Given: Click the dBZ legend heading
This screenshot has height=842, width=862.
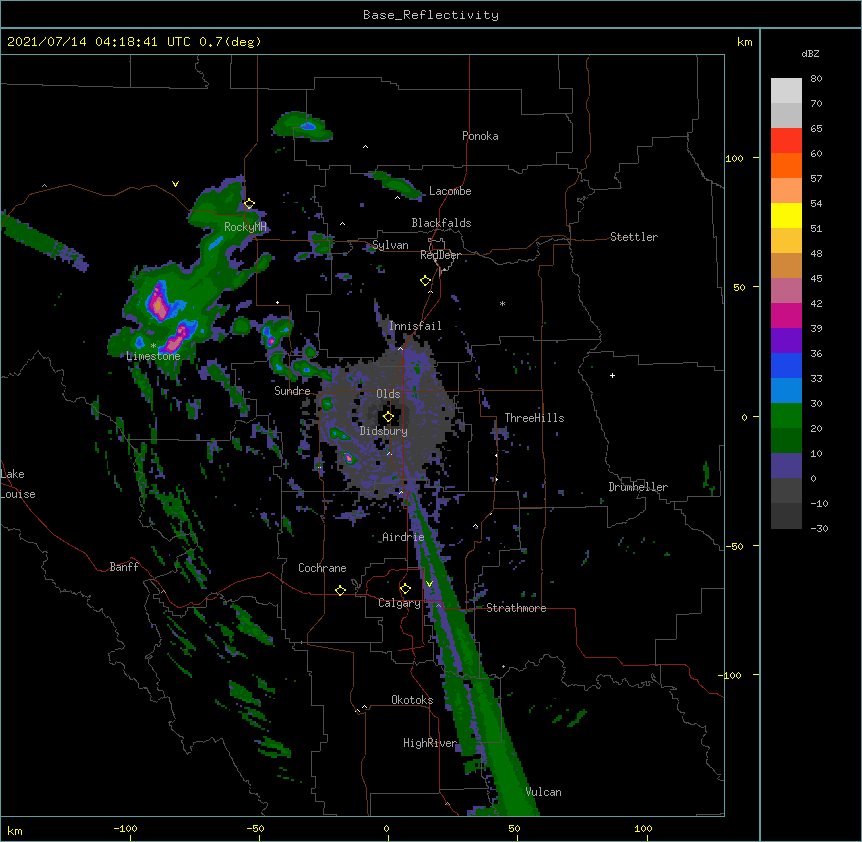Looking at the screenshot, I should (810, 53).
